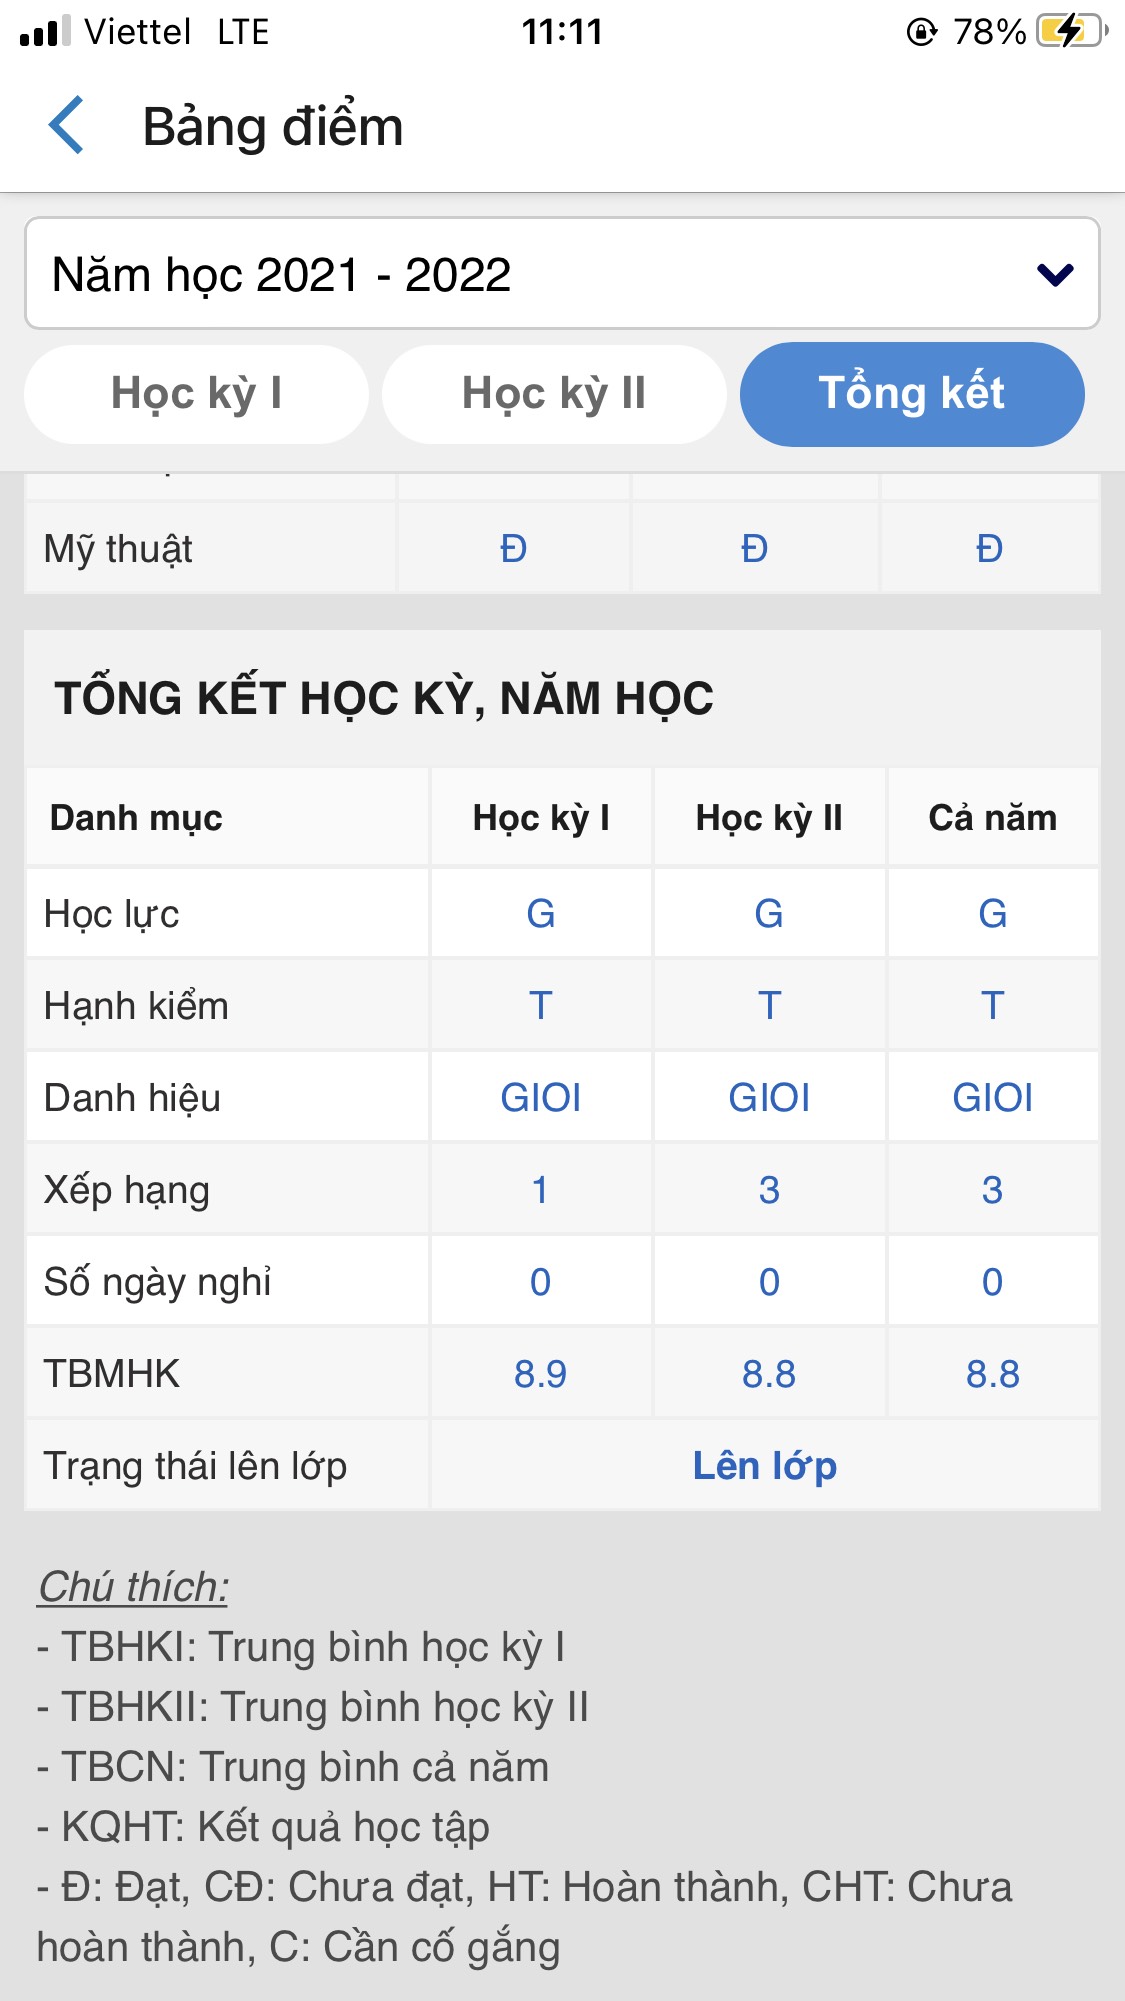Tap the cellular signal bars icon
The width and height of the screenshot is (1125, 2001).
click(x=45, y=31)
